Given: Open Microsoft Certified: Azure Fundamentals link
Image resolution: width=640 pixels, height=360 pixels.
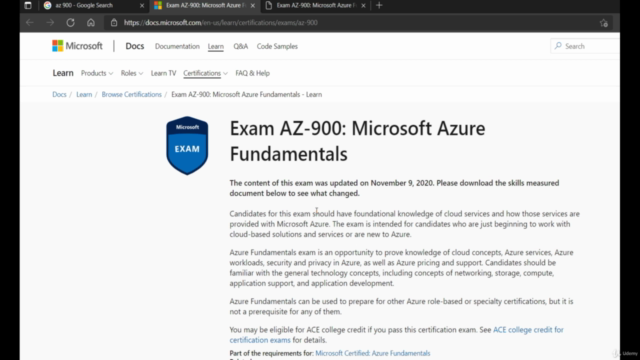Looking at the screenshot, I should tap(373, 353).
